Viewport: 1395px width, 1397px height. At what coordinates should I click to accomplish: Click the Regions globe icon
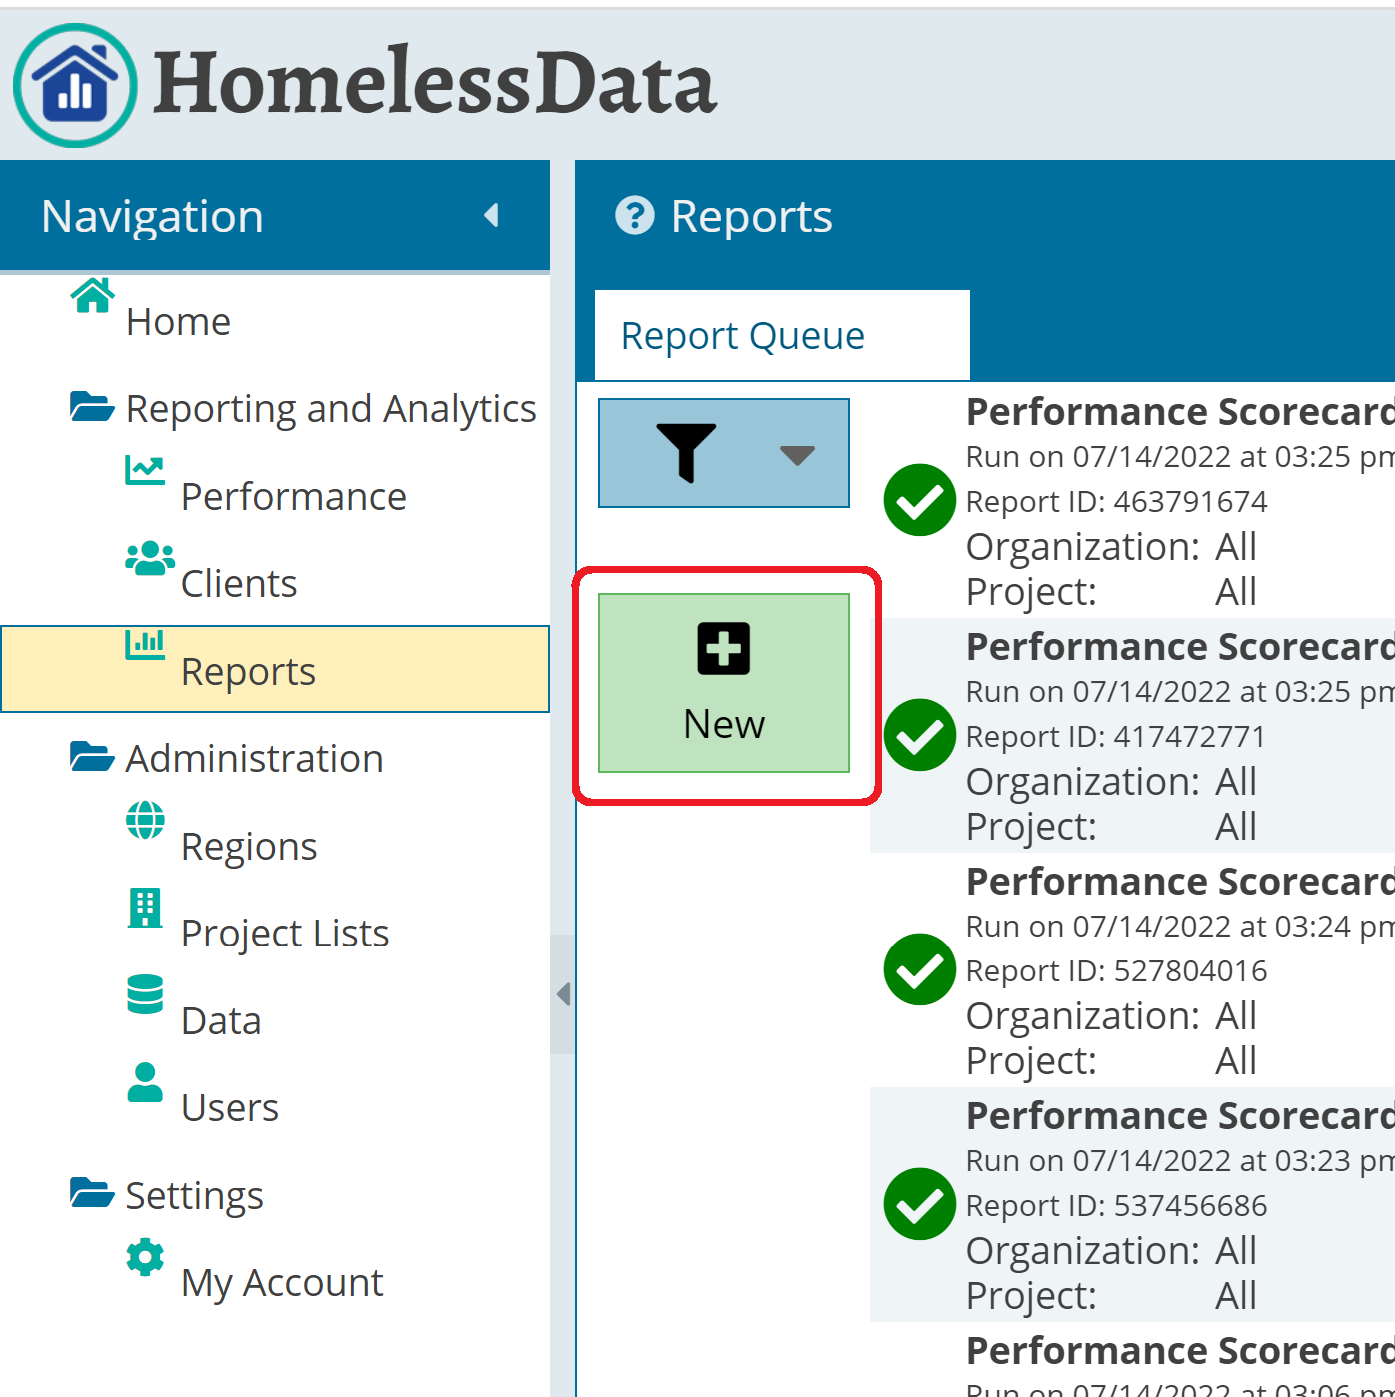[x=145, y=820]
